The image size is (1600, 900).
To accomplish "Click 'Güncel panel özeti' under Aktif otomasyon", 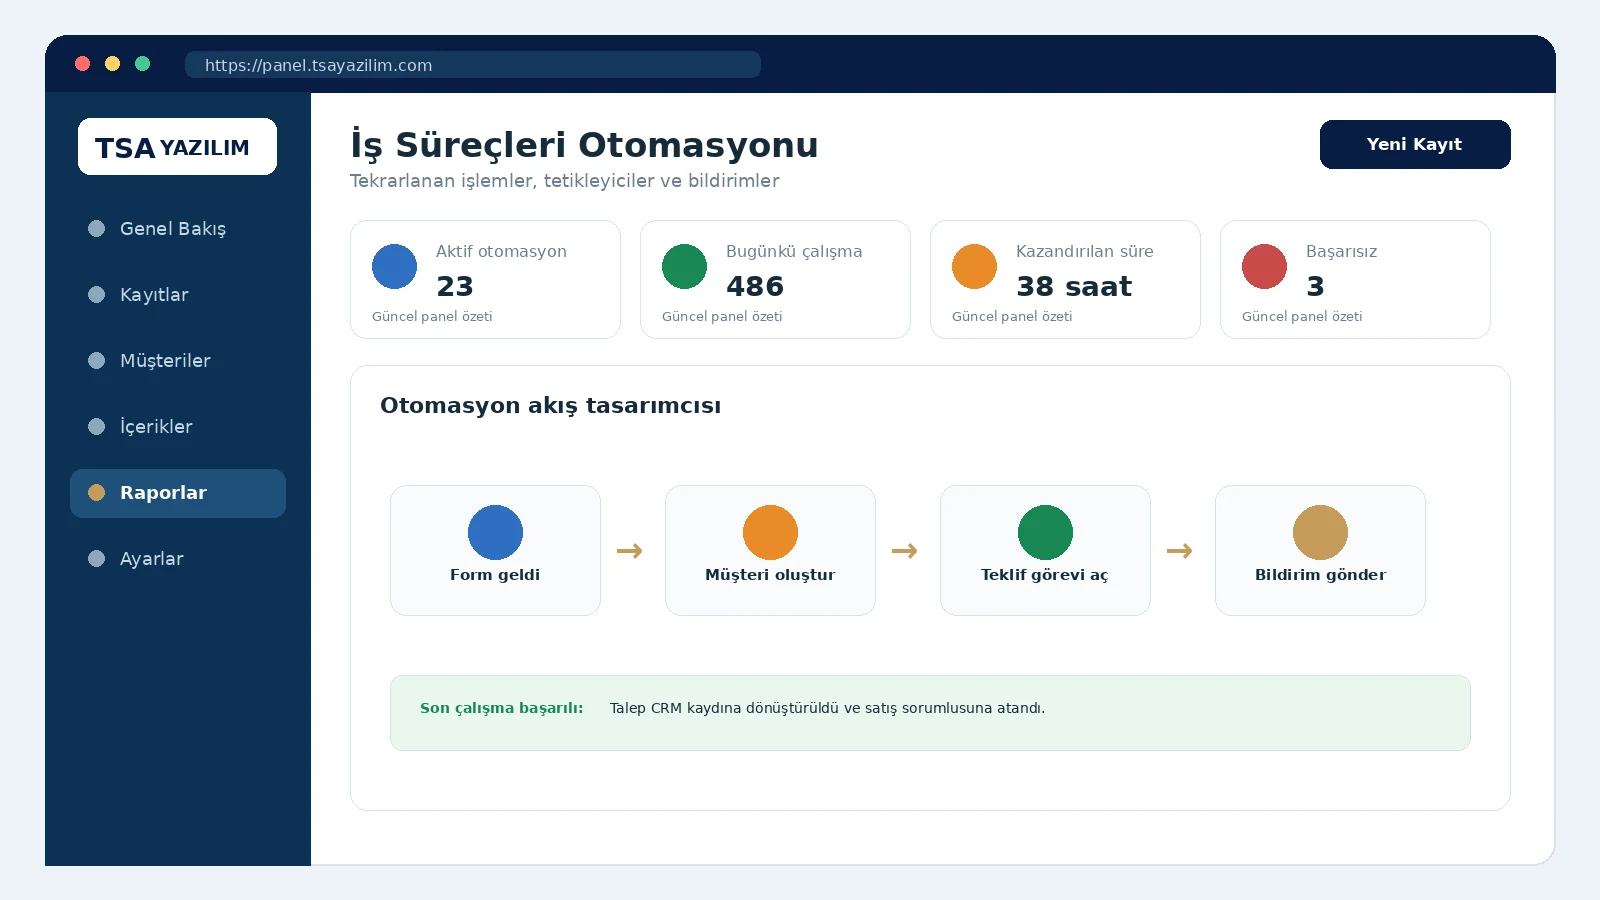I will [x=432, y=316].
